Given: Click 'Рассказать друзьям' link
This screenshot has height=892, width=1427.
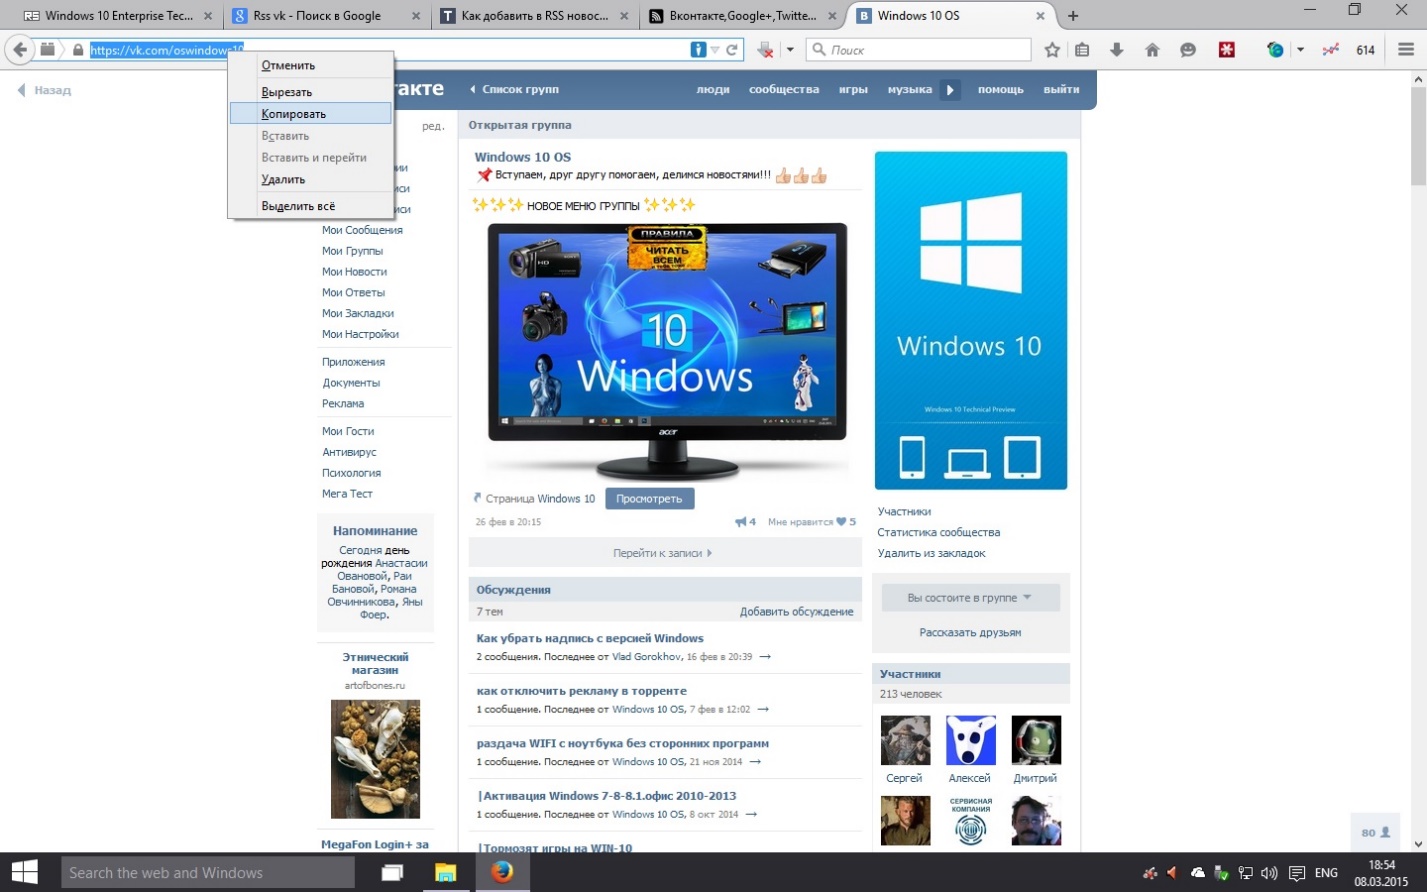Looking at the screenshot, I should click(x=970, y=632).
